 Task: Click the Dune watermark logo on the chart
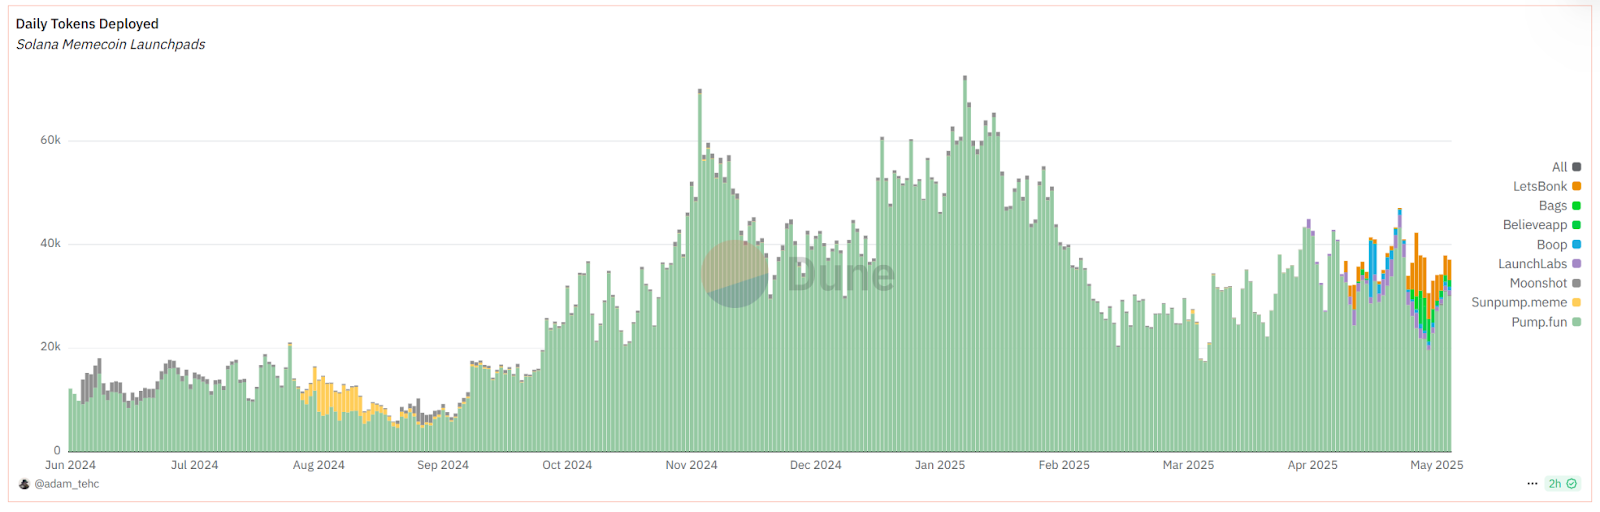point(735,274)
